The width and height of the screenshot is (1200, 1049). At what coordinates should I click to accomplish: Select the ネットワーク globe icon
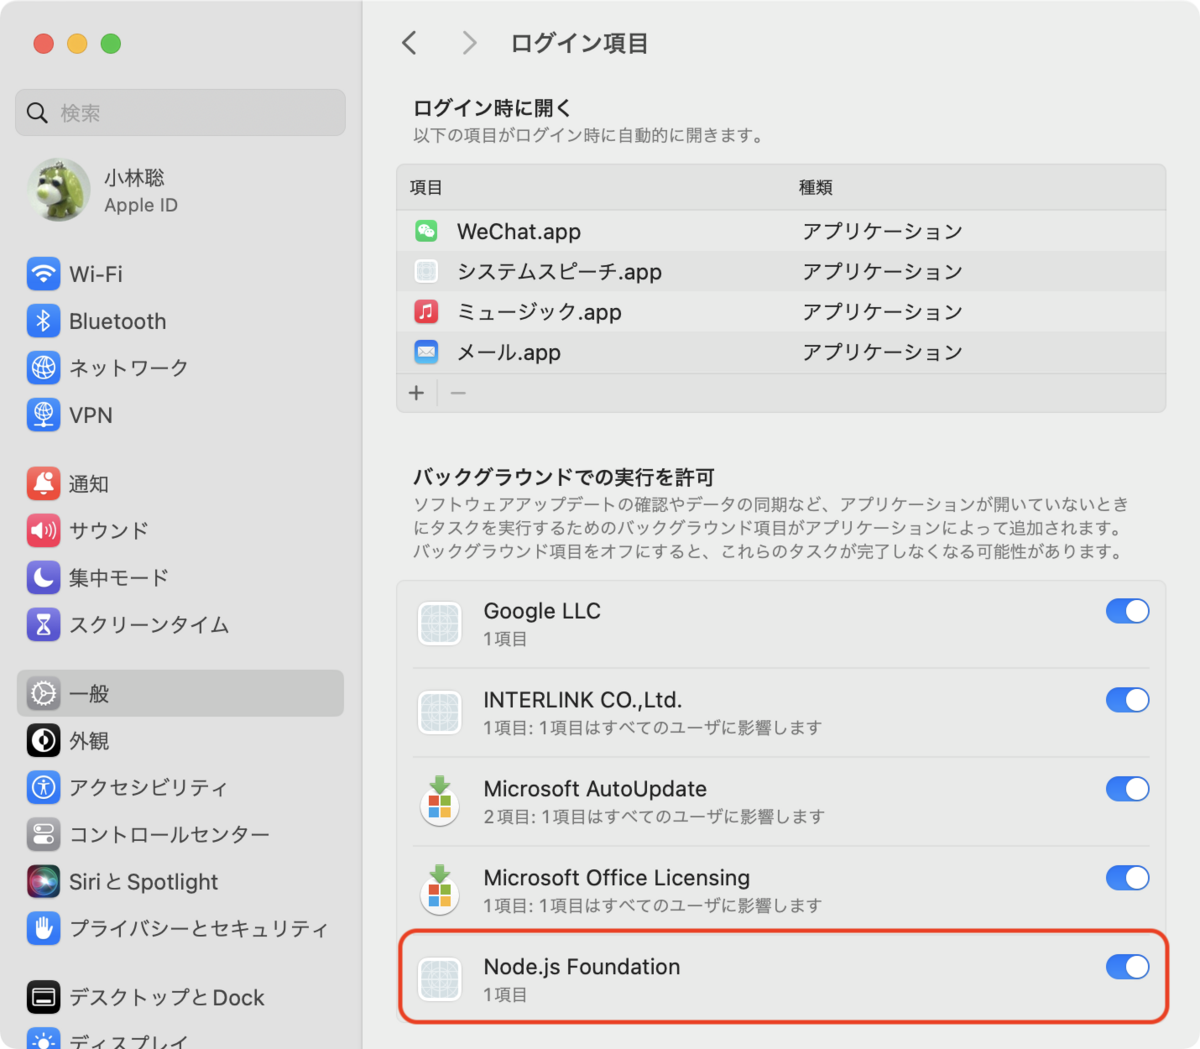[43, 368]
